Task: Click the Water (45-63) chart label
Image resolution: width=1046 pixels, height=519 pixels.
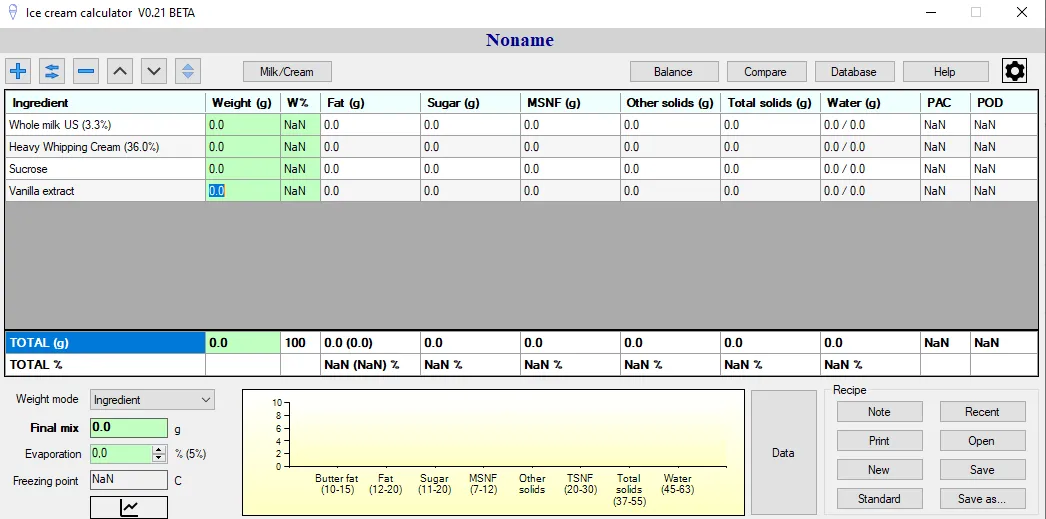Action: click(678, 484)
